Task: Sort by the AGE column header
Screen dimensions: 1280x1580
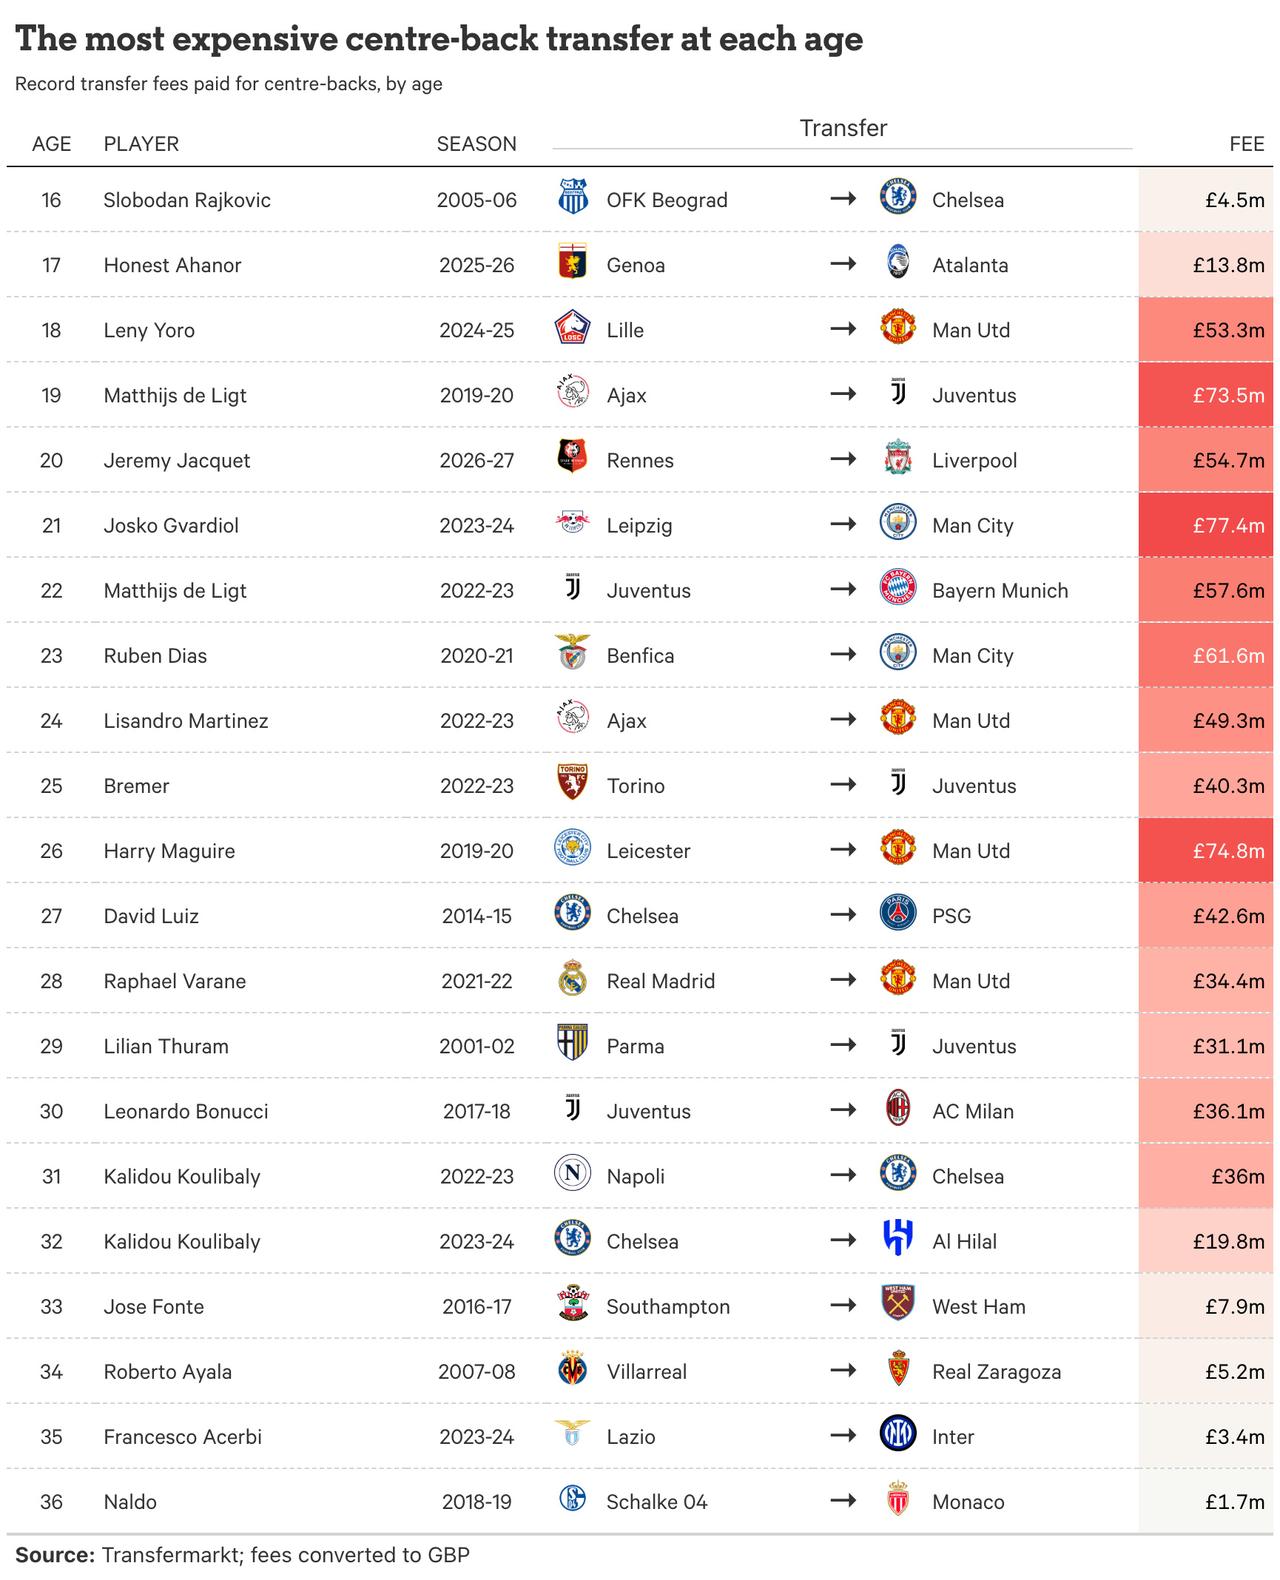Action: (x=52, y=144)
